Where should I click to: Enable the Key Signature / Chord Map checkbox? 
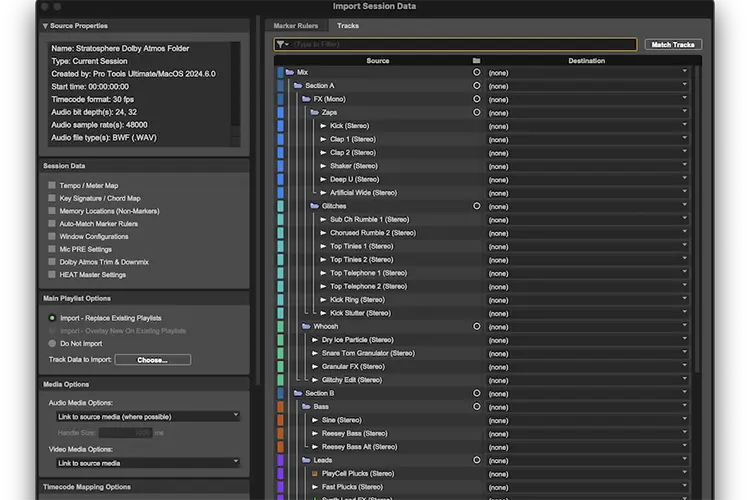52,198
